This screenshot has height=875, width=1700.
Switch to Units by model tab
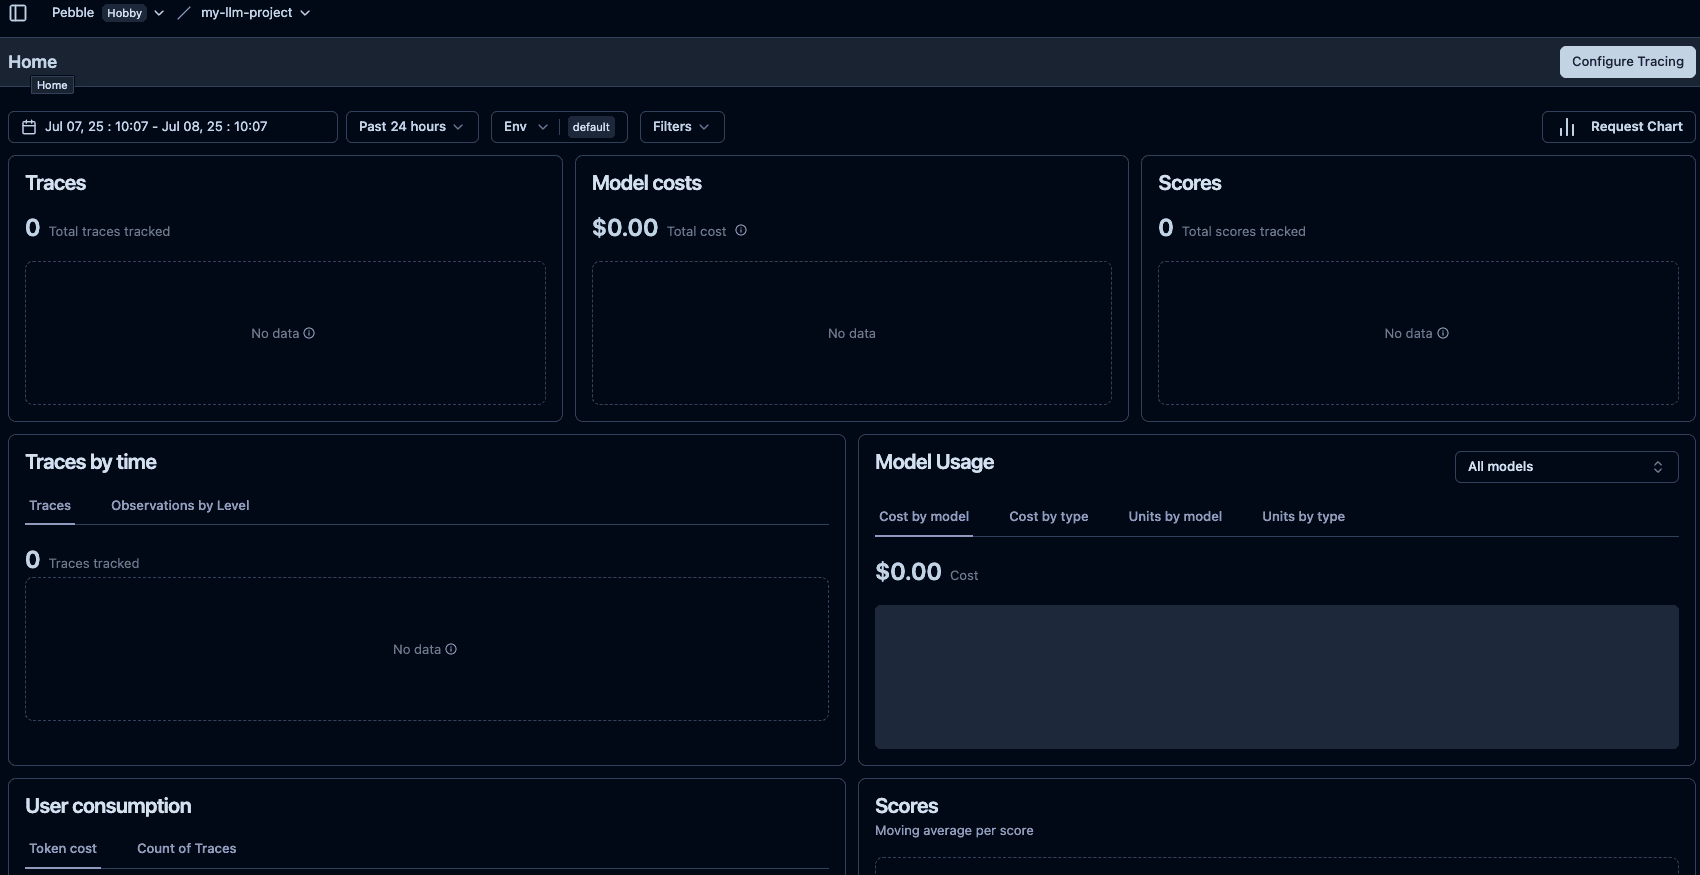[1175, 517]
